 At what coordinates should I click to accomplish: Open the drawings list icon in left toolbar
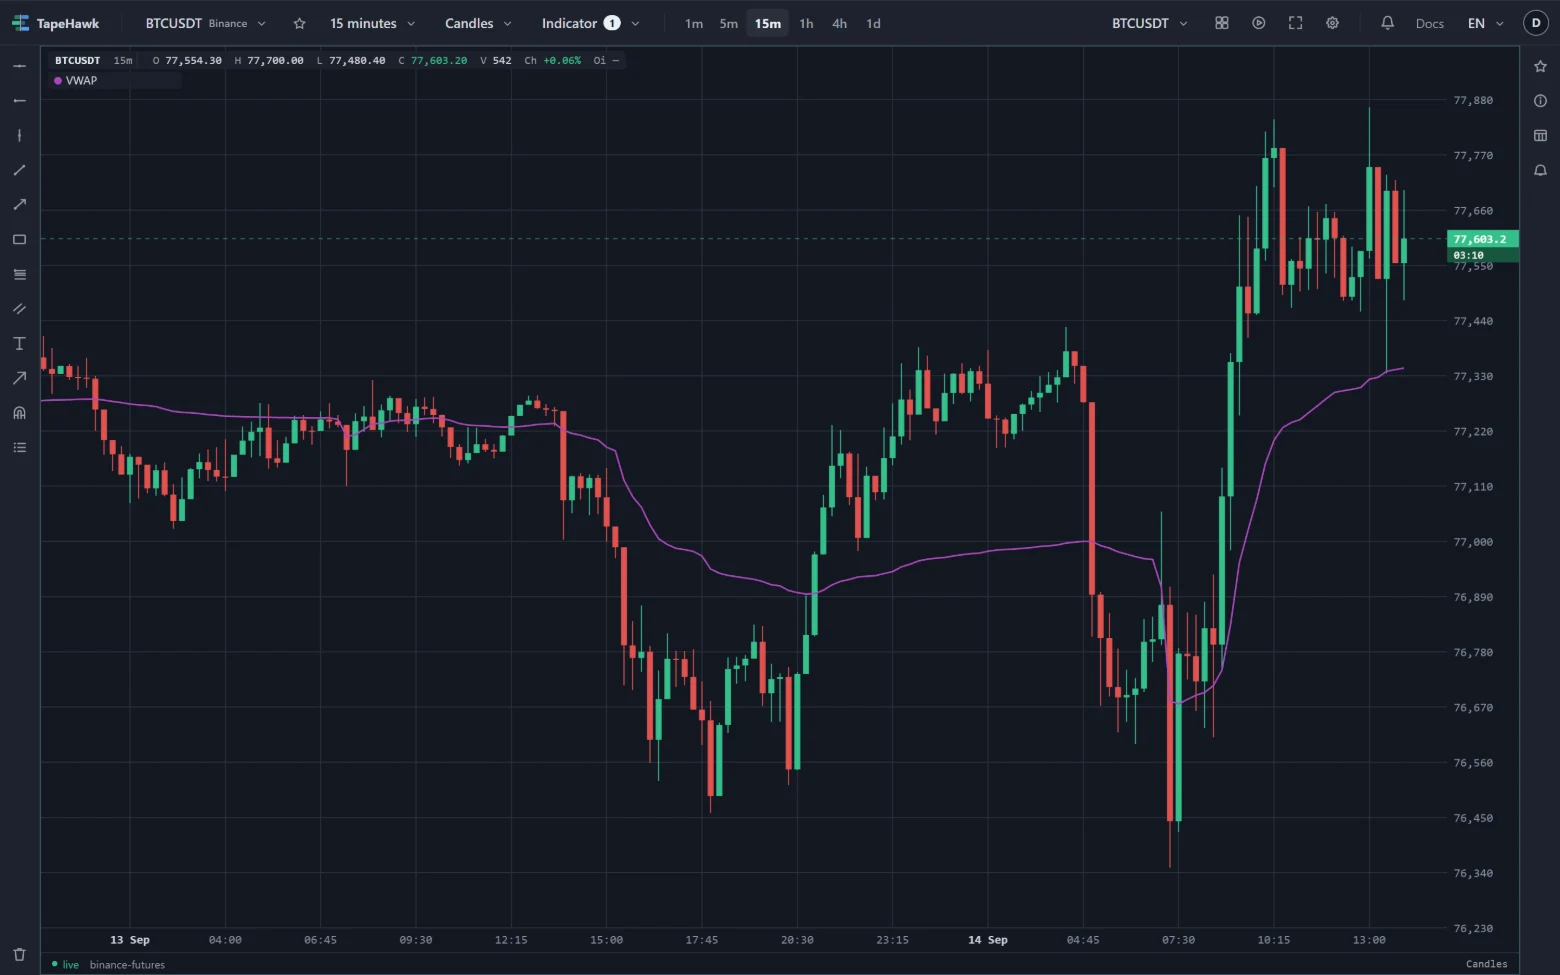19,448
